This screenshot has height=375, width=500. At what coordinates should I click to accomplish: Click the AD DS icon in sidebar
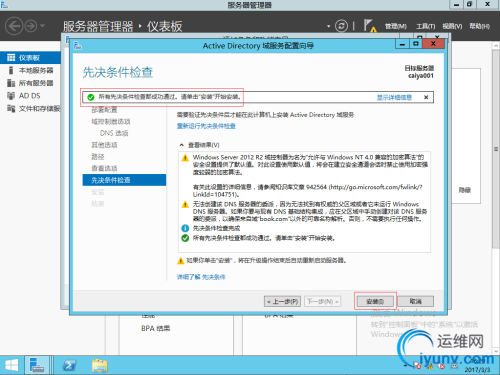pyautogui.click(x=11, y=96)
